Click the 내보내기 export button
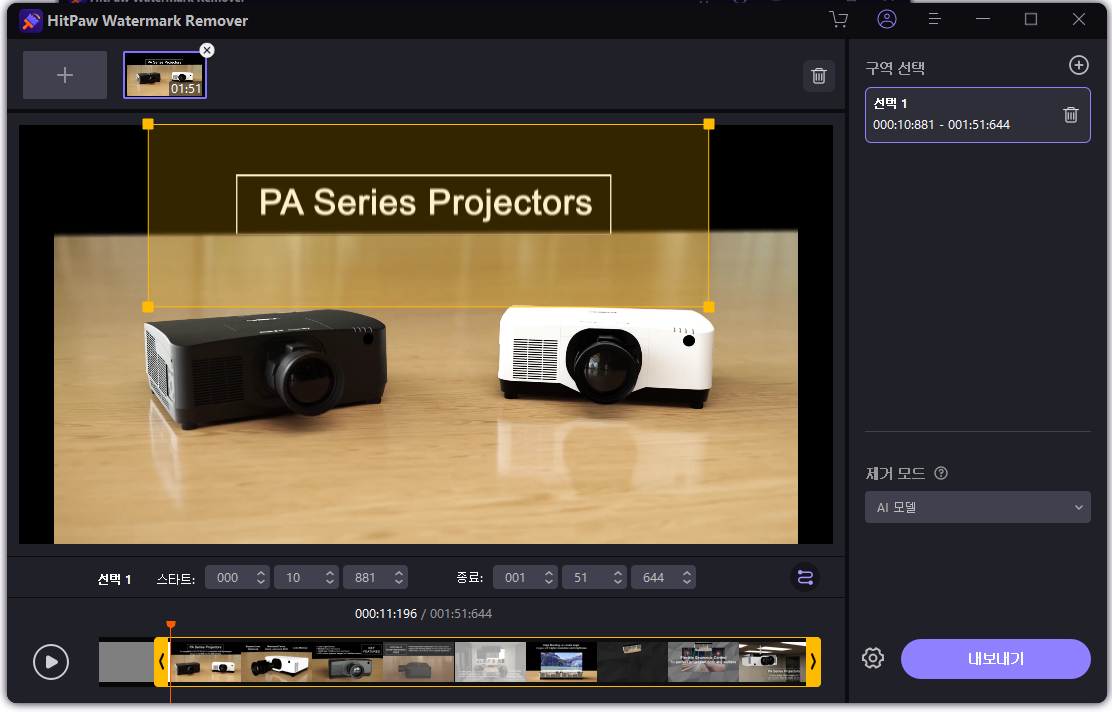 995,659
